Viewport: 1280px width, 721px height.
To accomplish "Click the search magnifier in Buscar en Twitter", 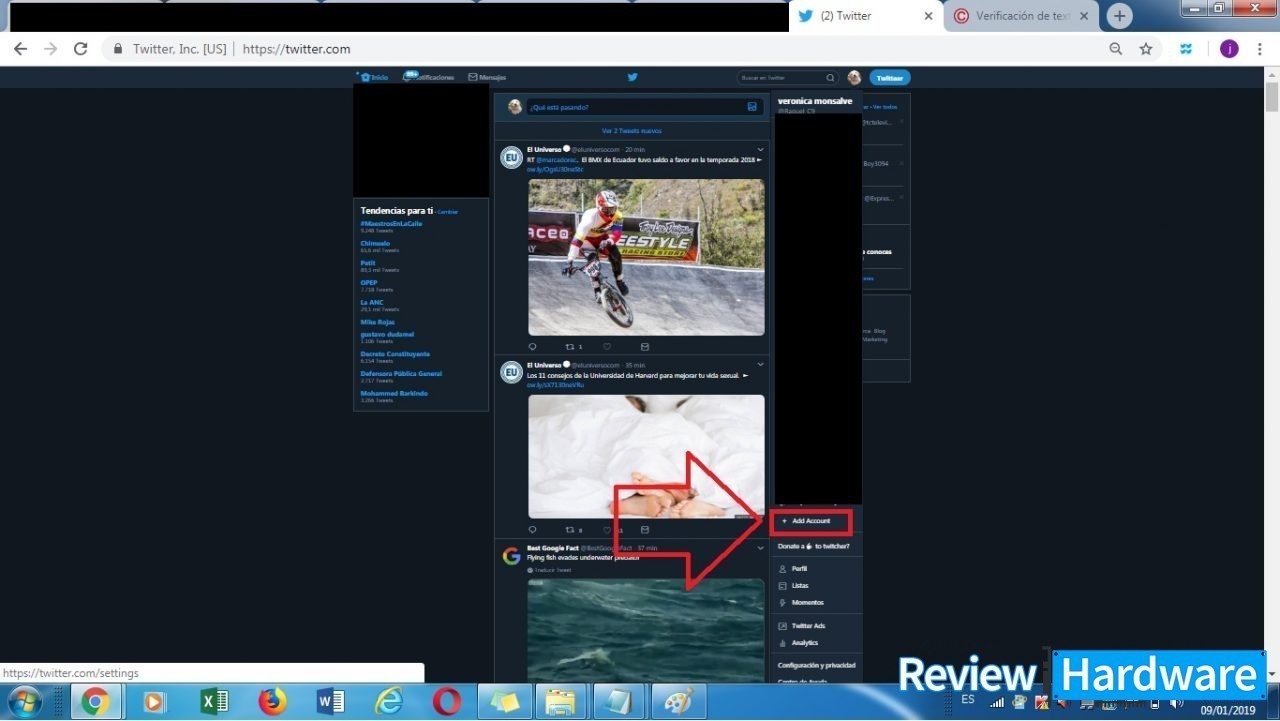I will pyautogui.click(x=830, y=77).
